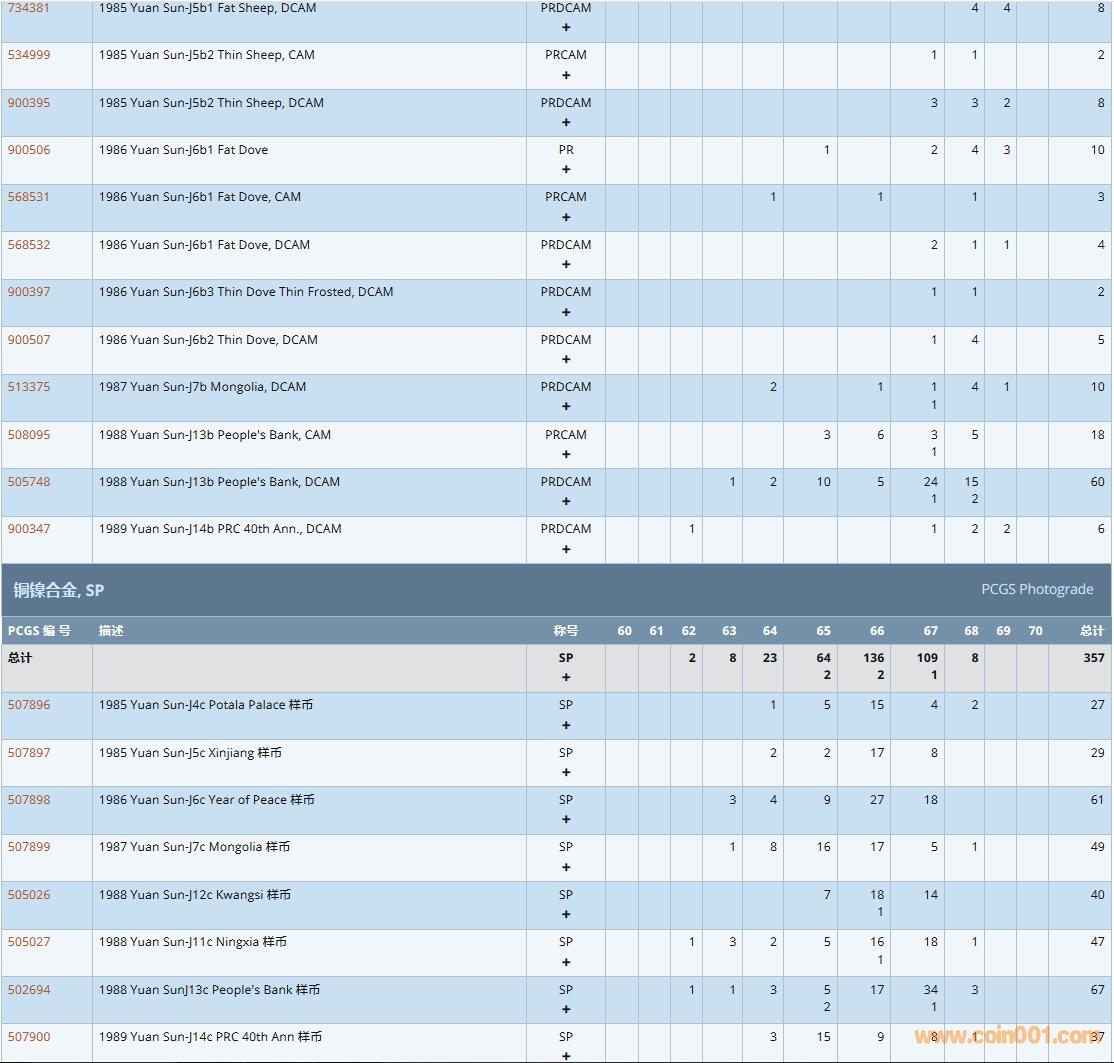Open PCGS number 502694 link
Viewport: 1114px width, 1063px height.
(x=29, y=990)
